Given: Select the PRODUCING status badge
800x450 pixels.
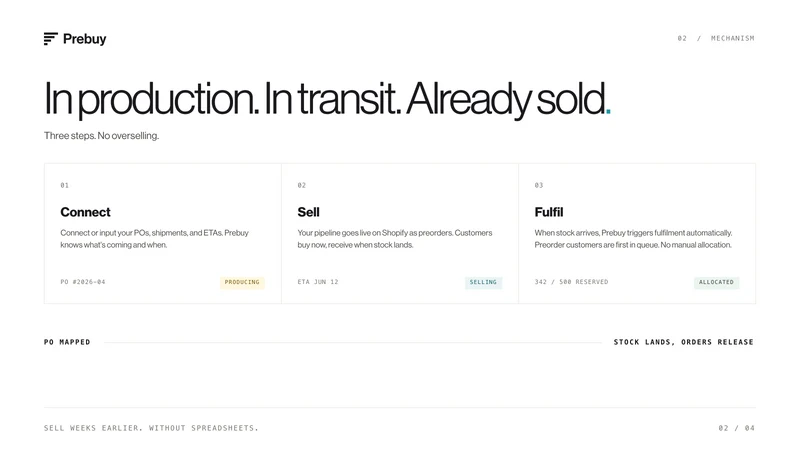Looking at the screenshot, I should point(242,282).
